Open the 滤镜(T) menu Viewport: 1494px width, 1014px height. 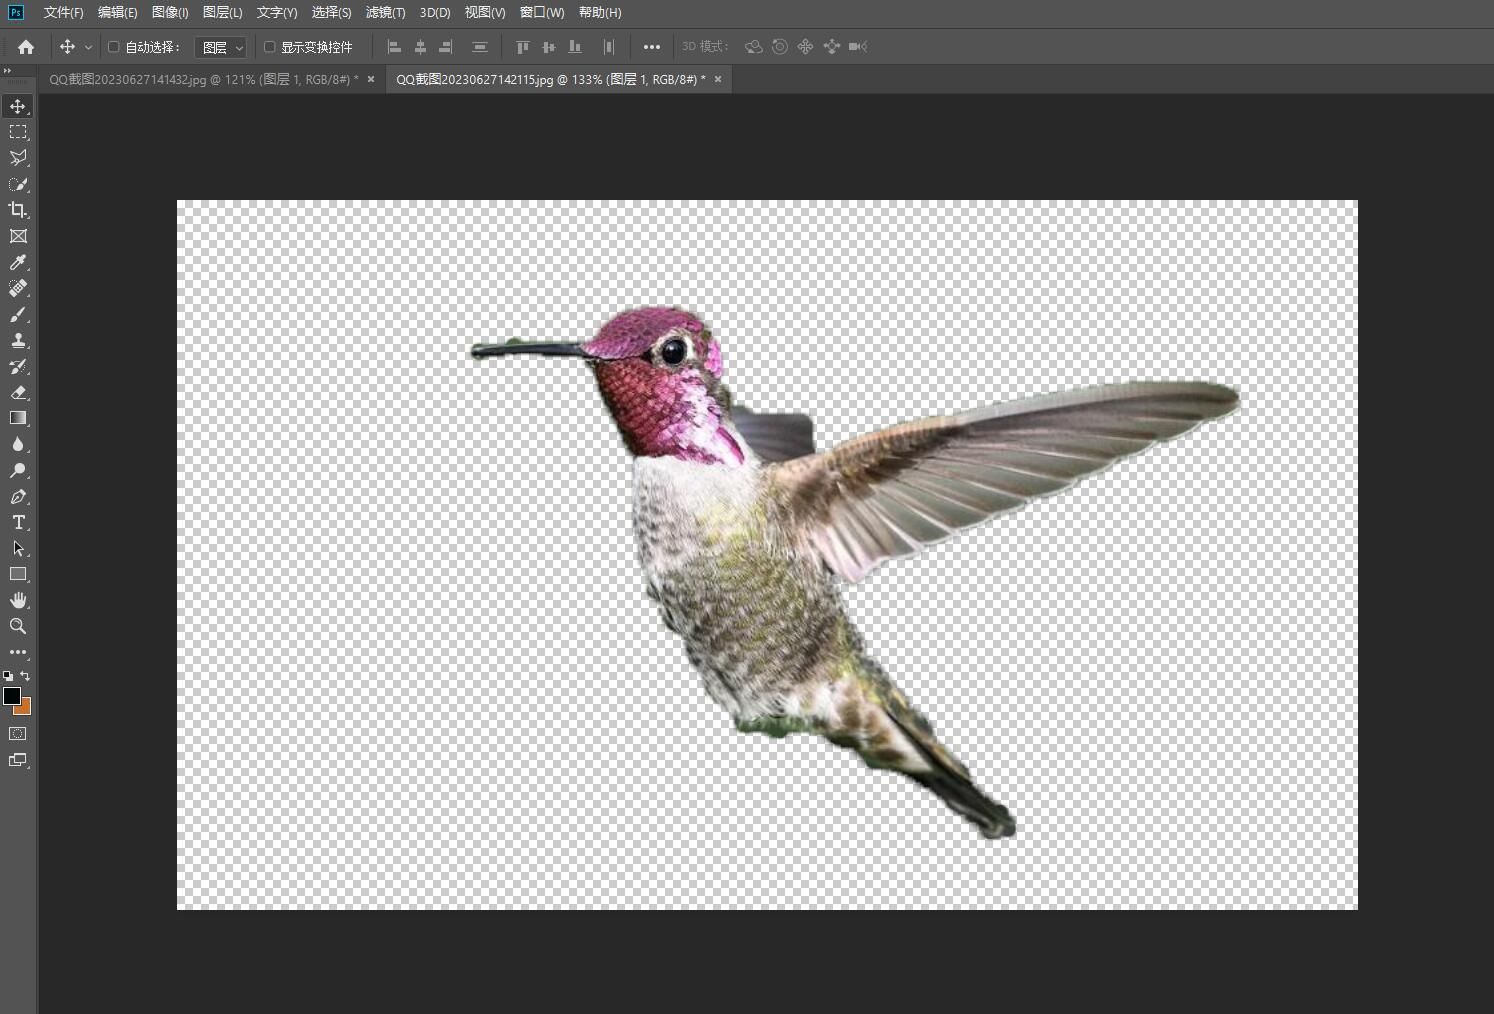point(385,12)
